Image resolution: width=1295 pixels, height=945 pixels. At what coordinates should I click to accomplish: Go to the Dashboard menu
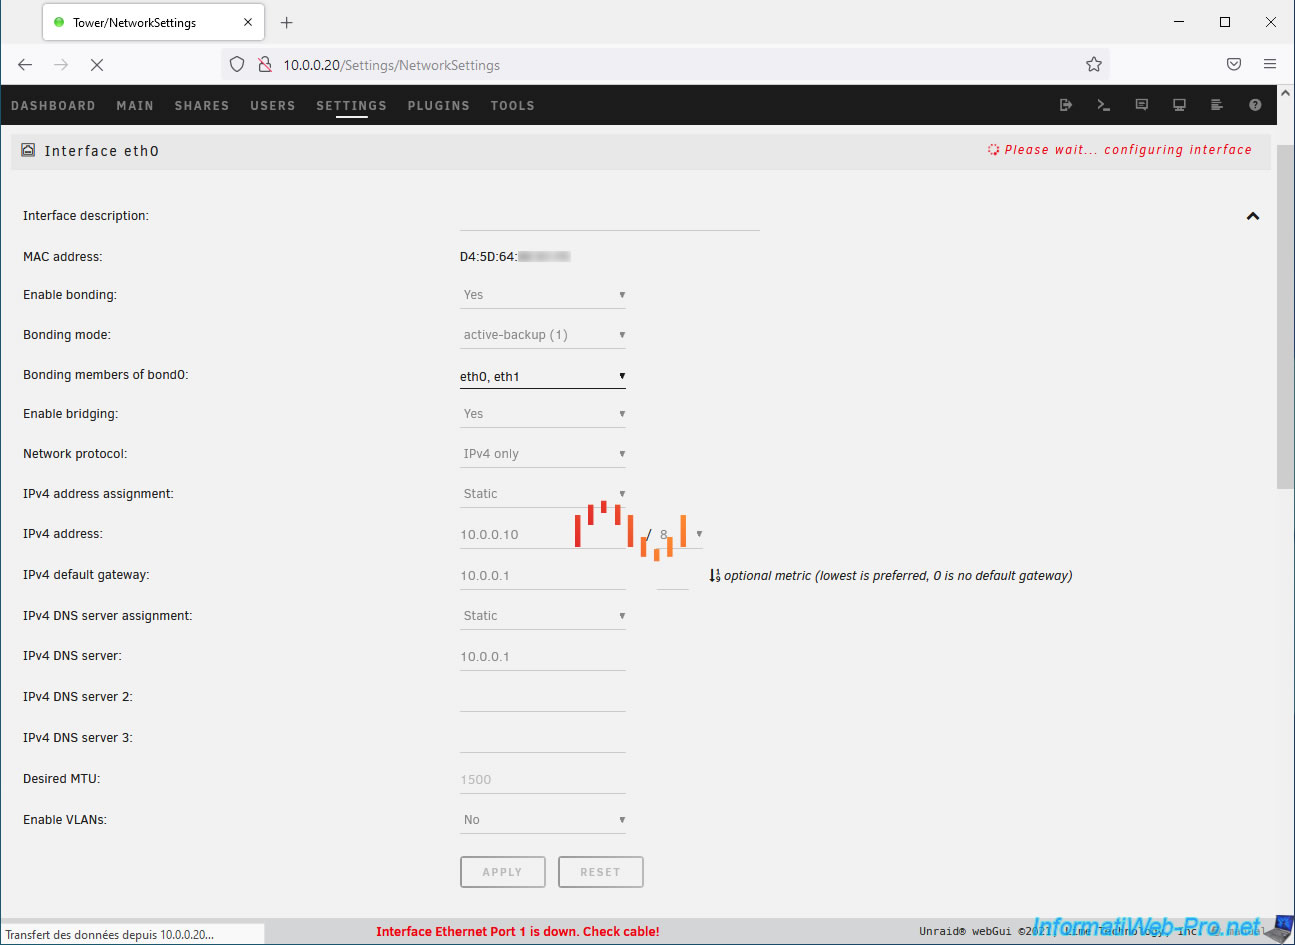pyautogui.click(x=53, y=106)
